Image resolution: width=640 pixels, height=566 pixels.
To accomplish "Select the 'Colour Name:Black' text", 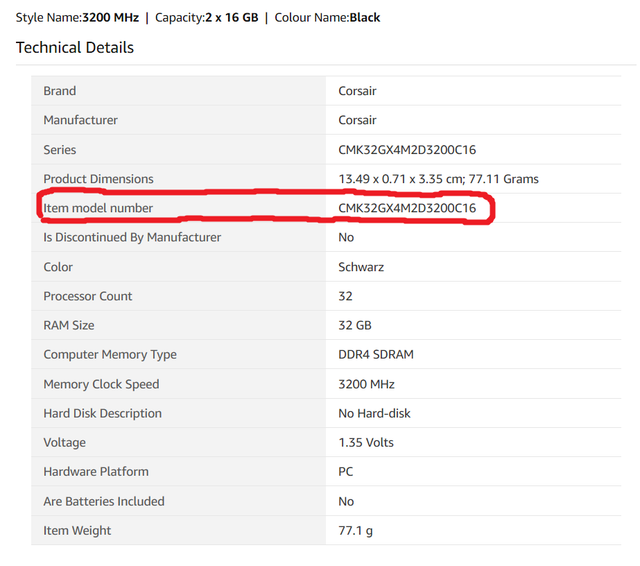I will [x=327, y=18].
